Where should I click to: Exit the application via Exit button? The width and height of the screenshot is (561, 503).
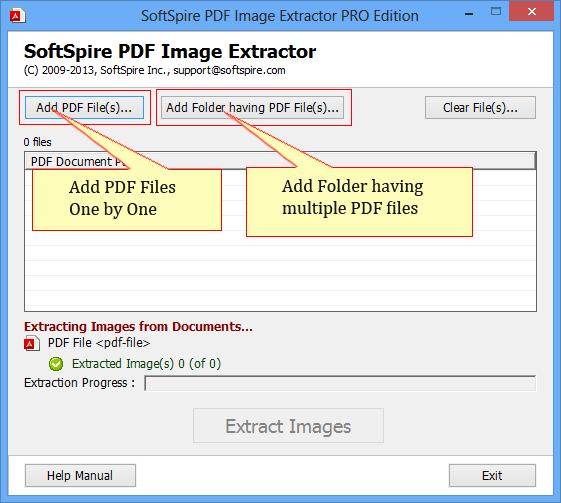[492, 475]
